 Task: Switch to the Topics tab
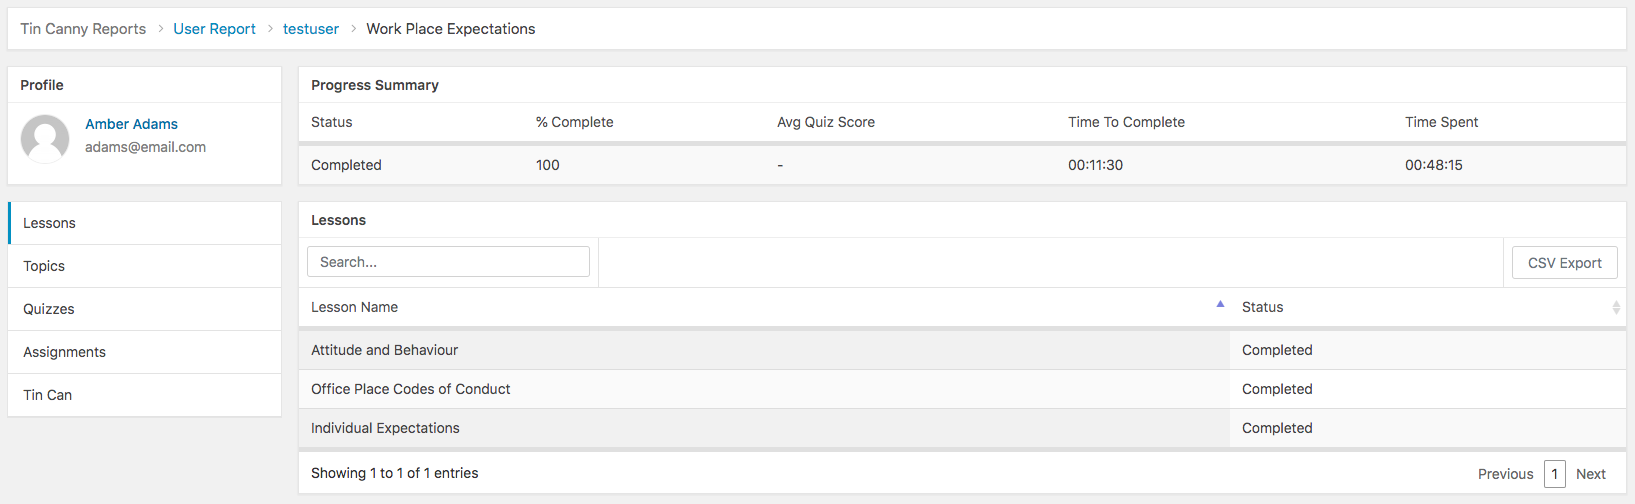point(44,266)
